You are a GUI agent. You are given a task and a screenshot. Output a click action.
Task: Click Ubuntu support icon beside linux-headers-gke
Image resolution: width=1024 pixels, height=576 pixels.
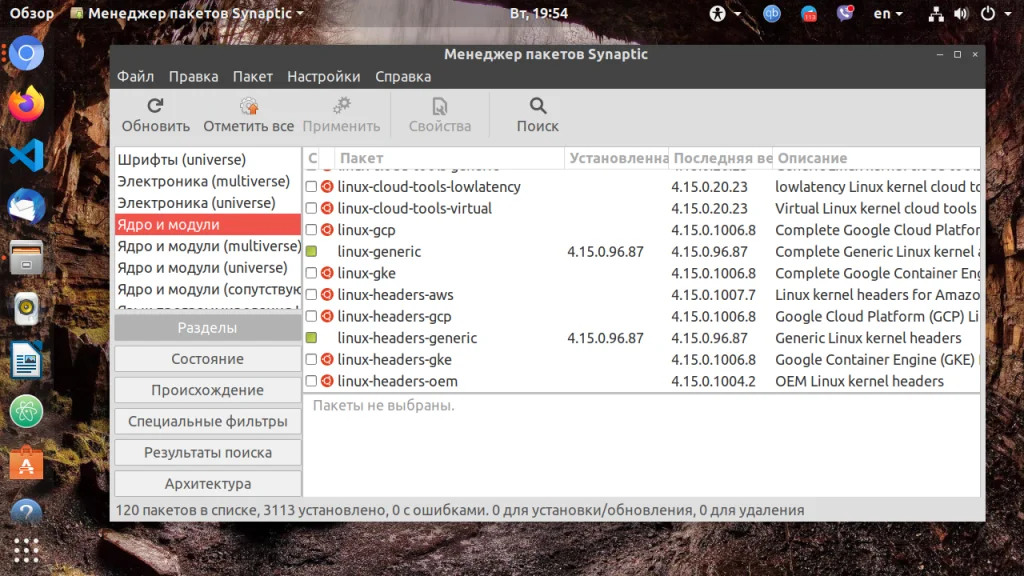[x=327, y=359]
